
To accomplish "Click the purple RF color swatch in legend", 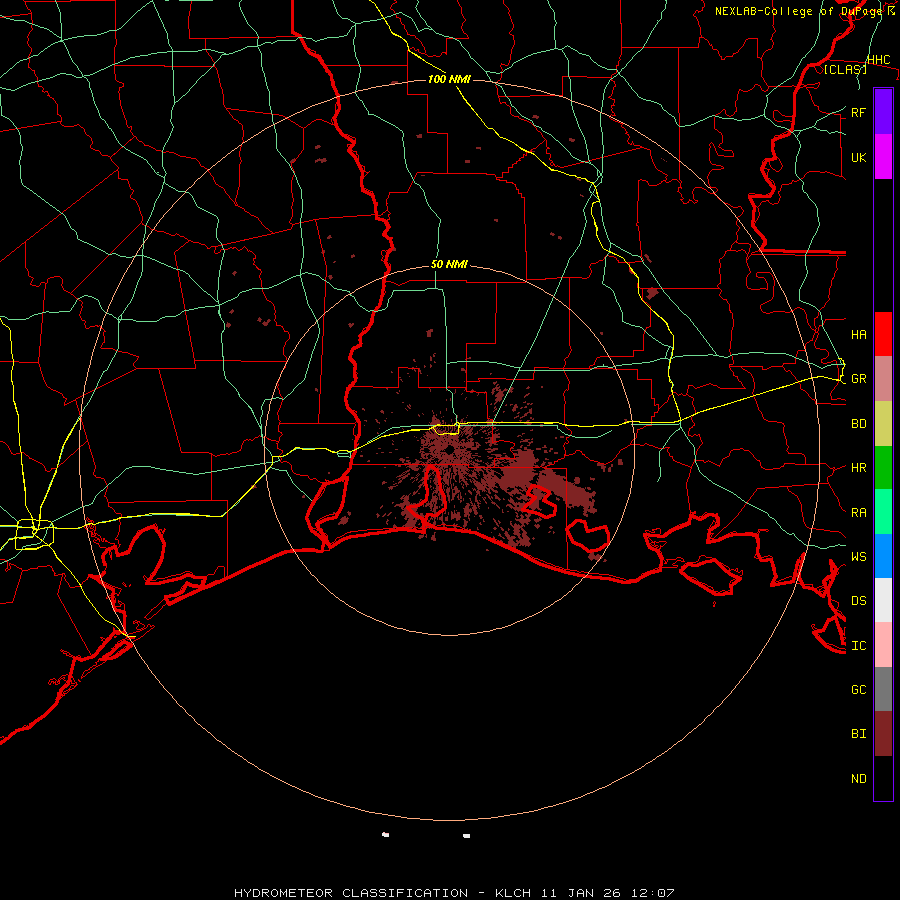I will click(883, 112).
